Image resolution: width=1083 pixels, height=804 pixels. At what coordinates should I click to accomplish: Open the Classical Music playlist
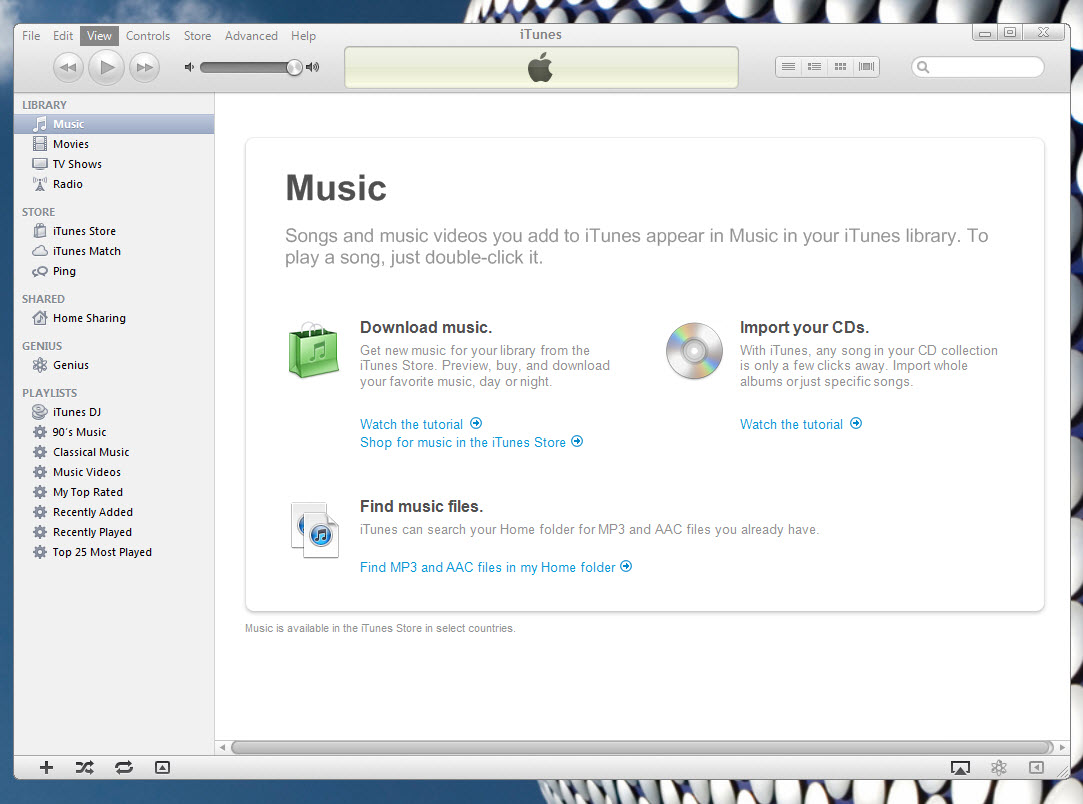click(x=114, y=452)
